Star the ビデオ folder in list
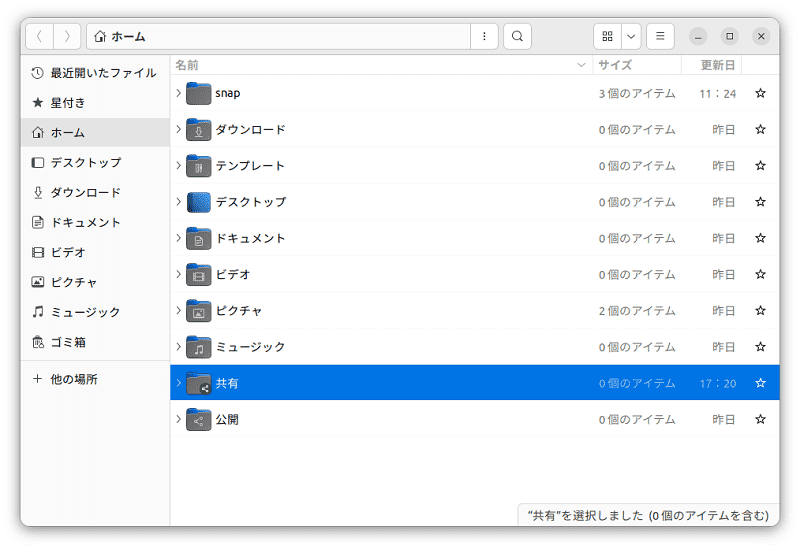The height and width of the screenshot is (549, 800). point(760,274)
